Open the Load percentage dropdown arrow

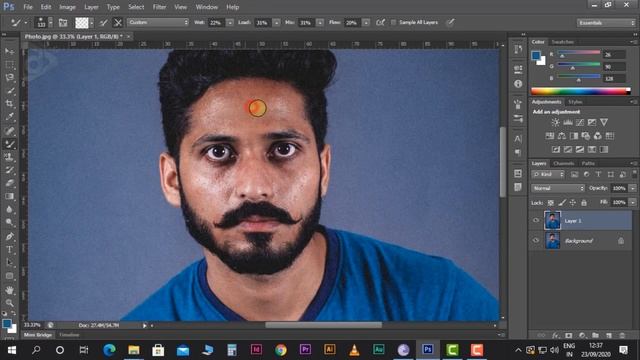click(276, 23)
